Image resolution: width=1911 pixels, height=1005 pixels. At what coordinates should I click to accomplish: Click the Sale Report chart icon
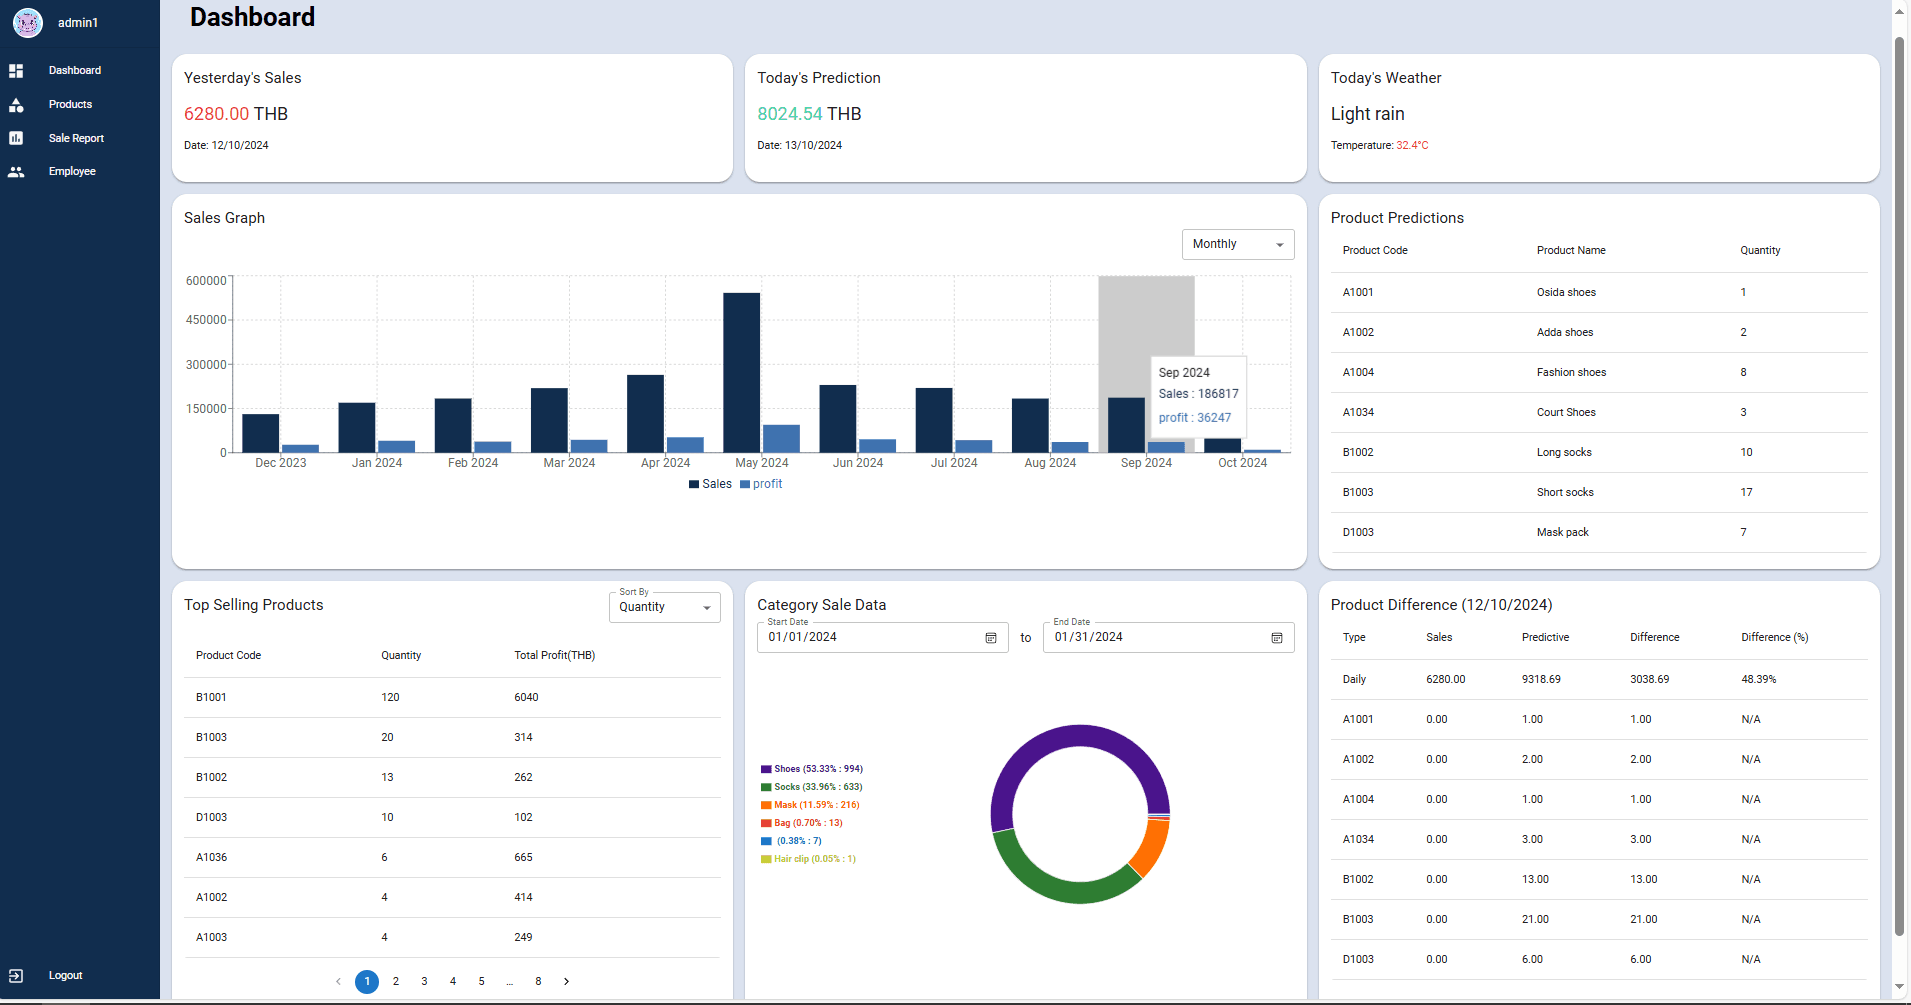point(16,138)
